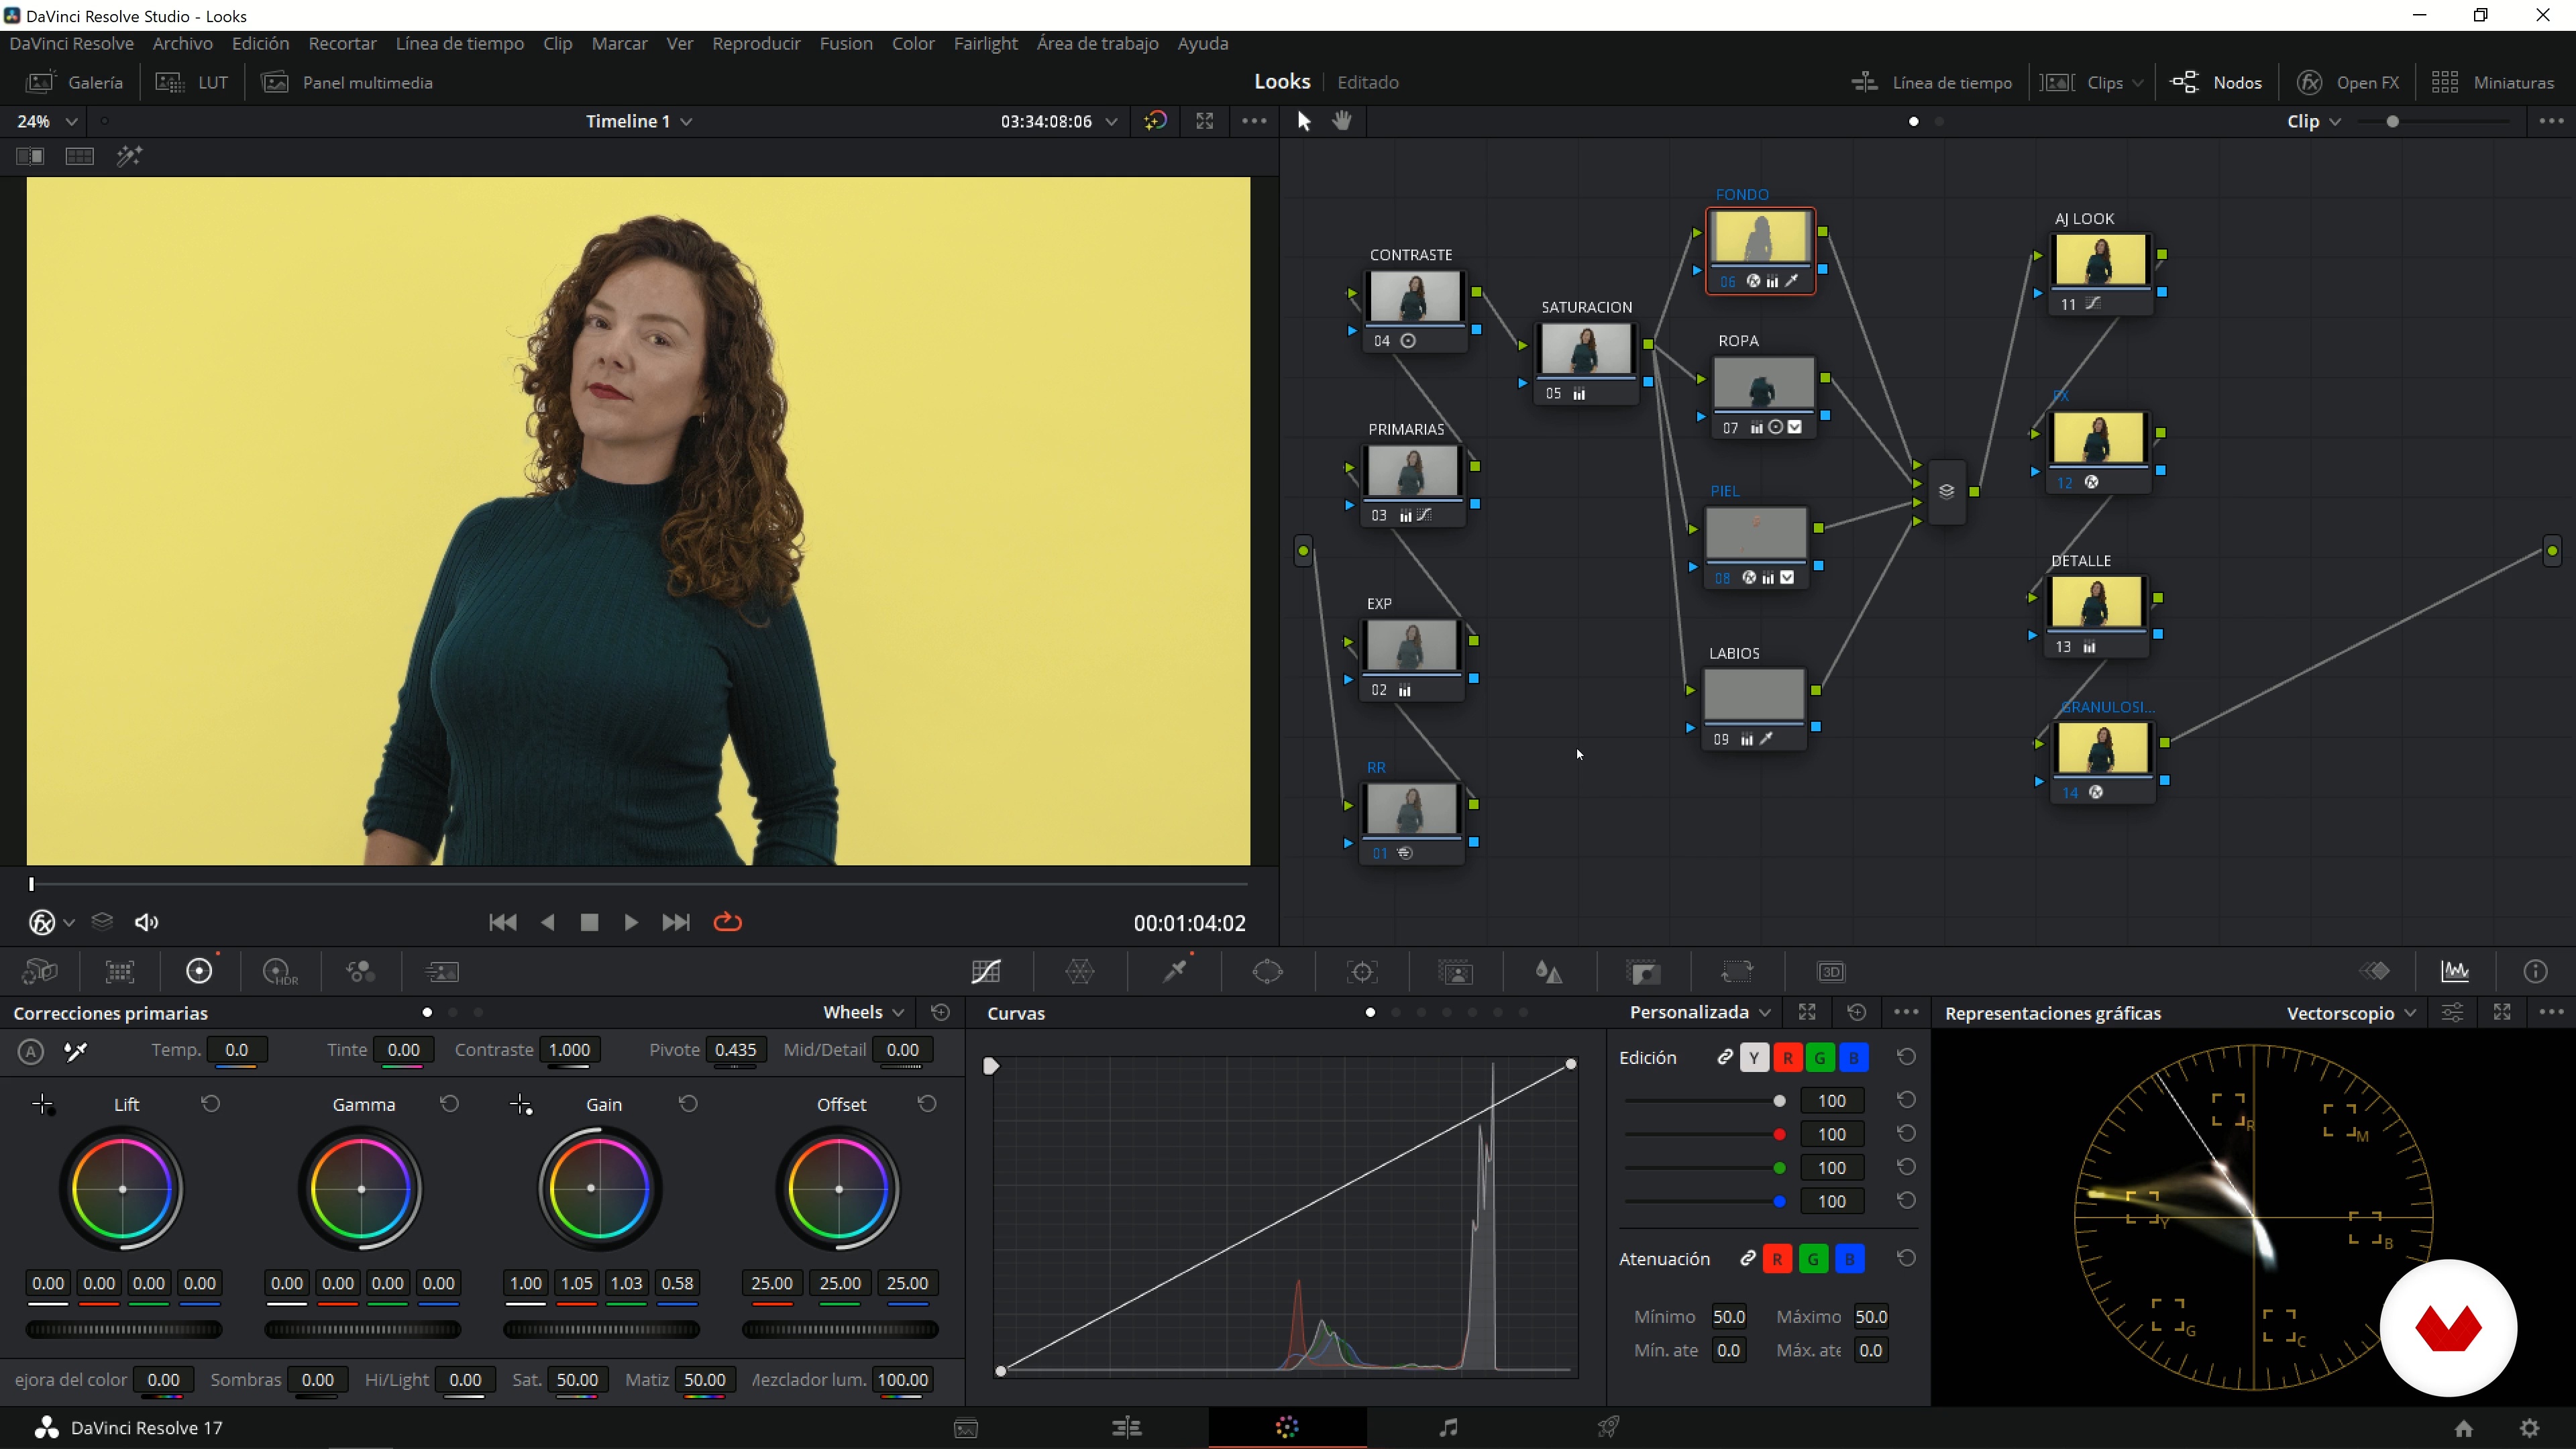This screenshot has width=2576, height=1449.
Task: Adjust the Gain master wheel slider
Action: pos(601,1329)
